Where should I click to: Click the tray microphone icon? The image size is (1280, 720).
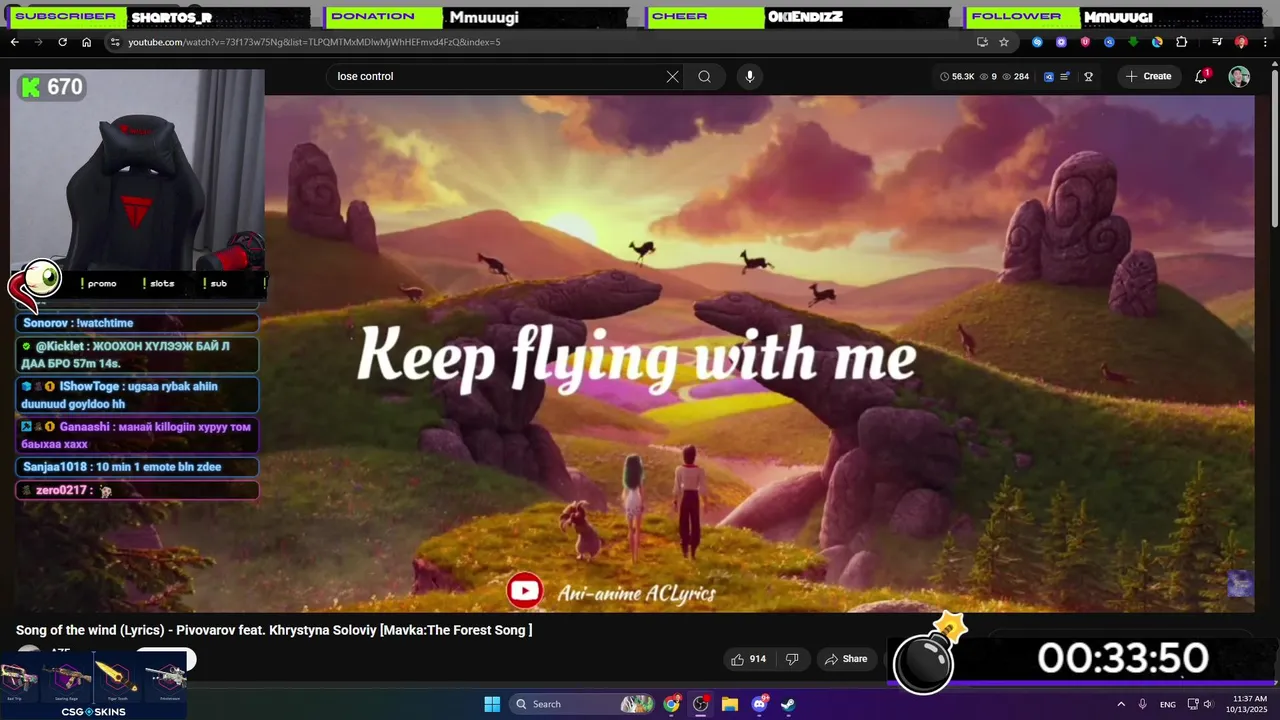click(x=1143, y=704)
